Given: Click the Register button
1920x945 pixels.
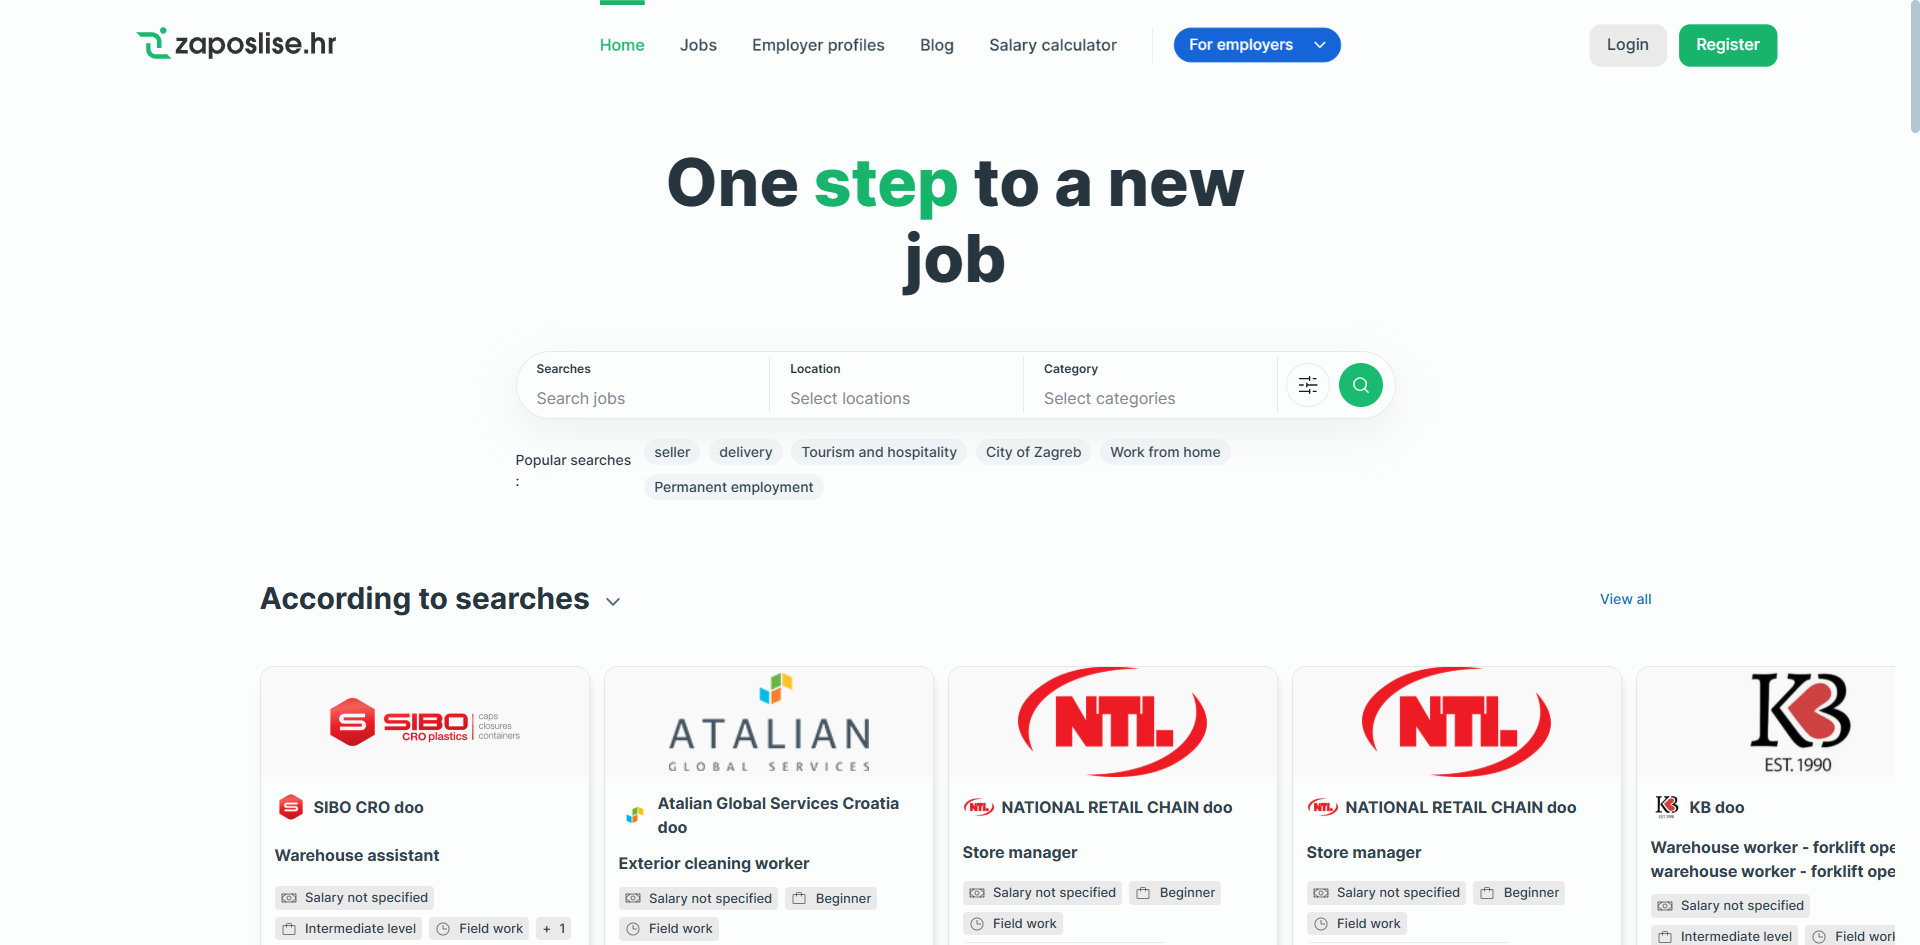Looking at the screenshot, I should [1727, 45].
